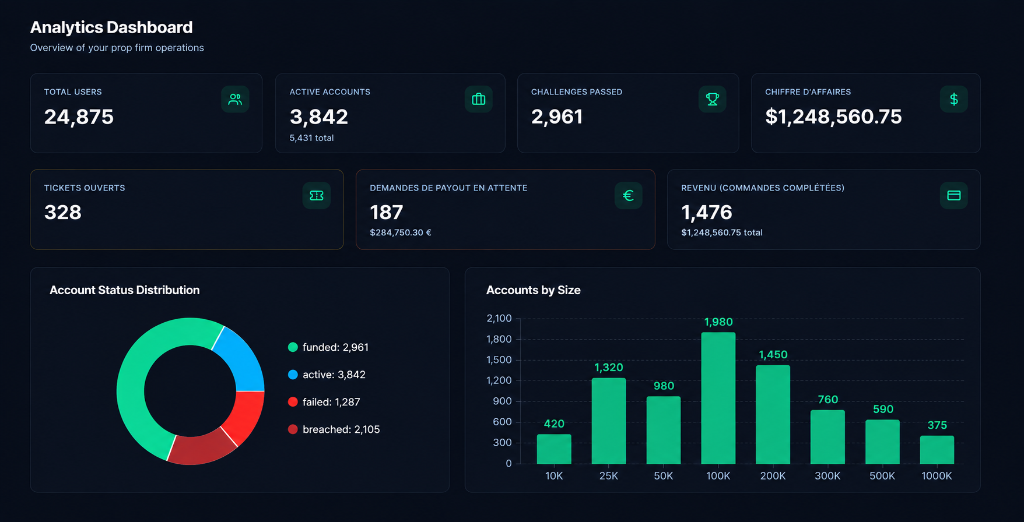
Task: Click the Total Users value 24,875
Action: click(79, 117)
